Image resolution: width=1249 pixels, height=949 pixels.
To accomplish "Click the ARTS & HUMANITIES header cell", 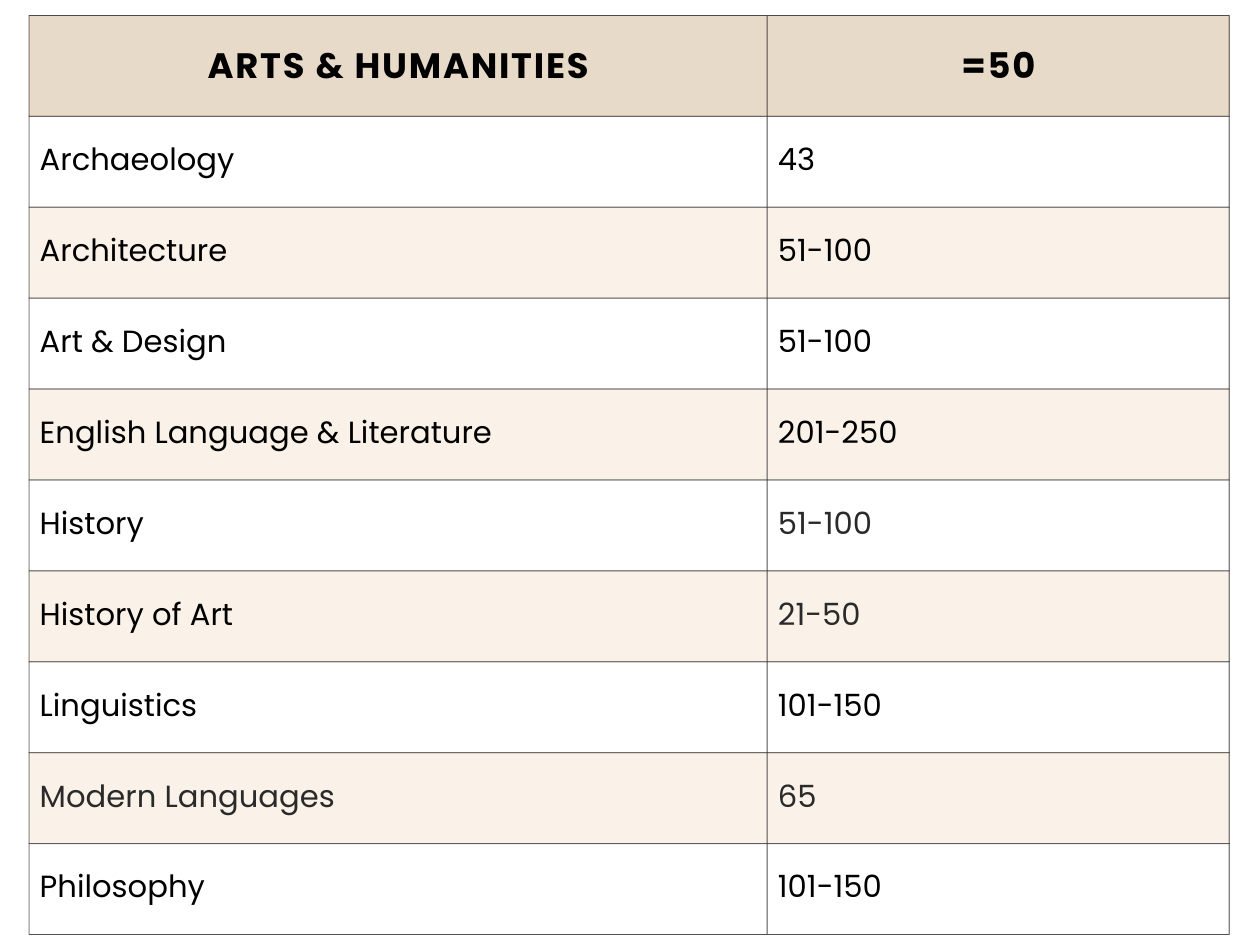I will point(398,66).
